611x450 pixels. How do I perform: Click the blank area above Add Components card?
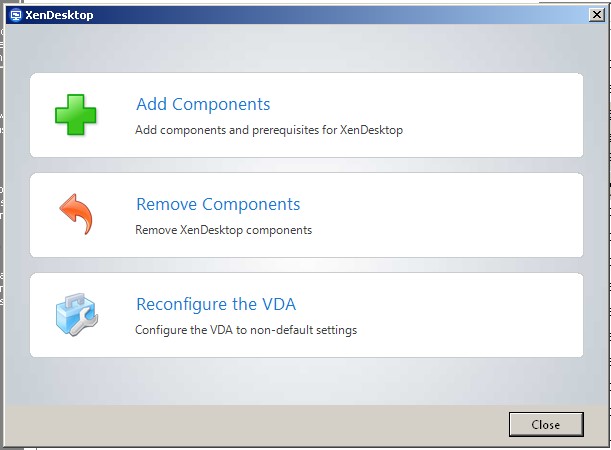(x=300, y=50)
